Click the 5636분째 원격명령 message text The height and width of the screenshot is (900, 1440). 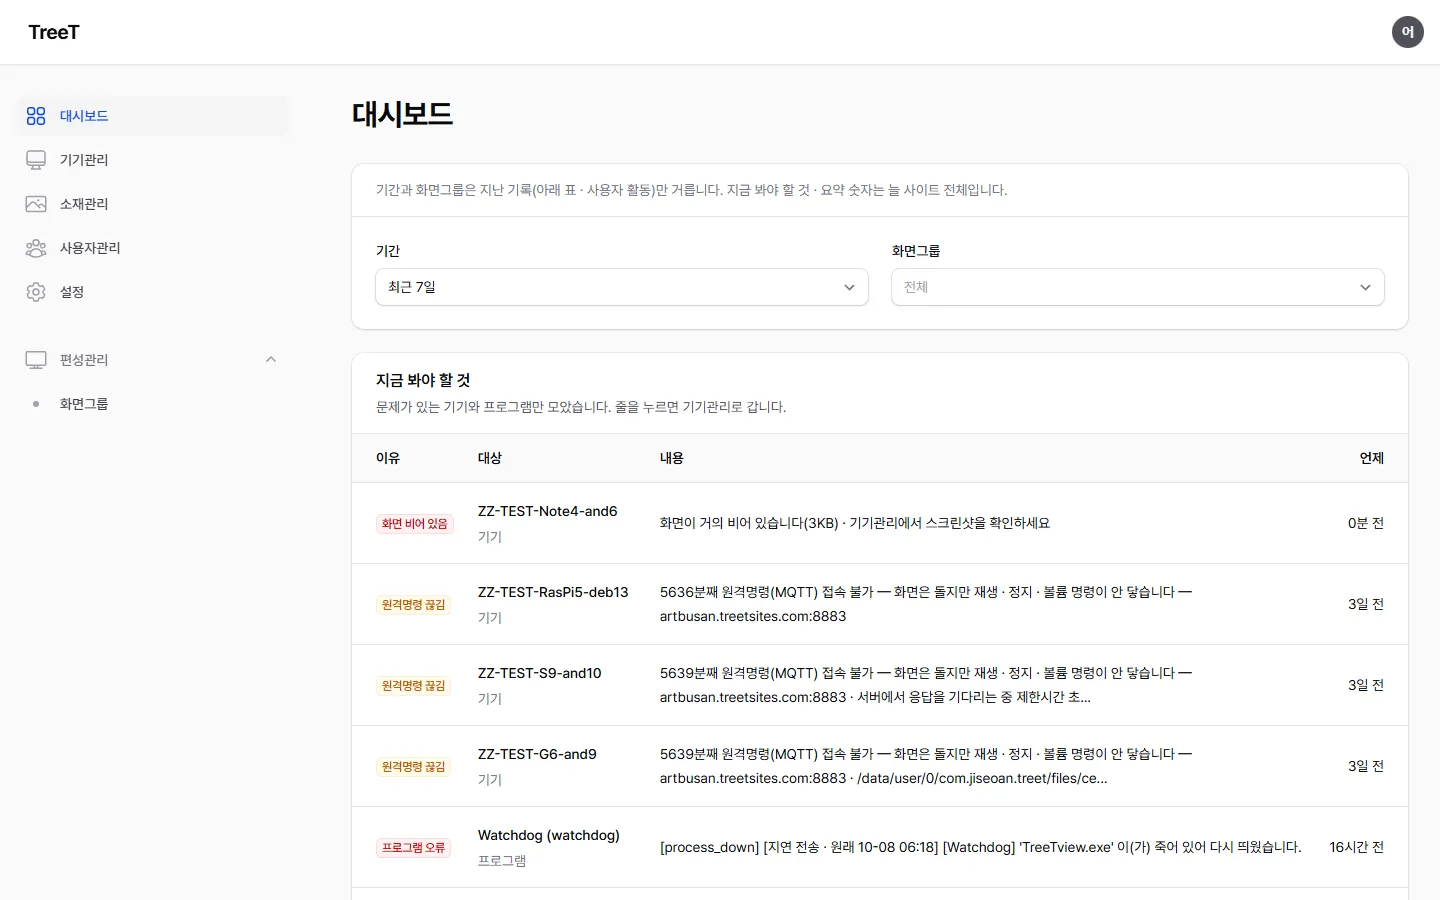point(926,604)
